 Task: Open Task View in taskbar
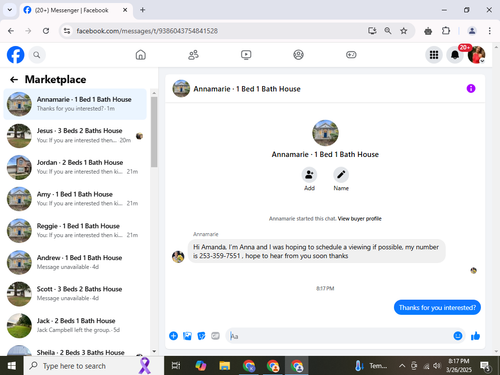(176, 366)
